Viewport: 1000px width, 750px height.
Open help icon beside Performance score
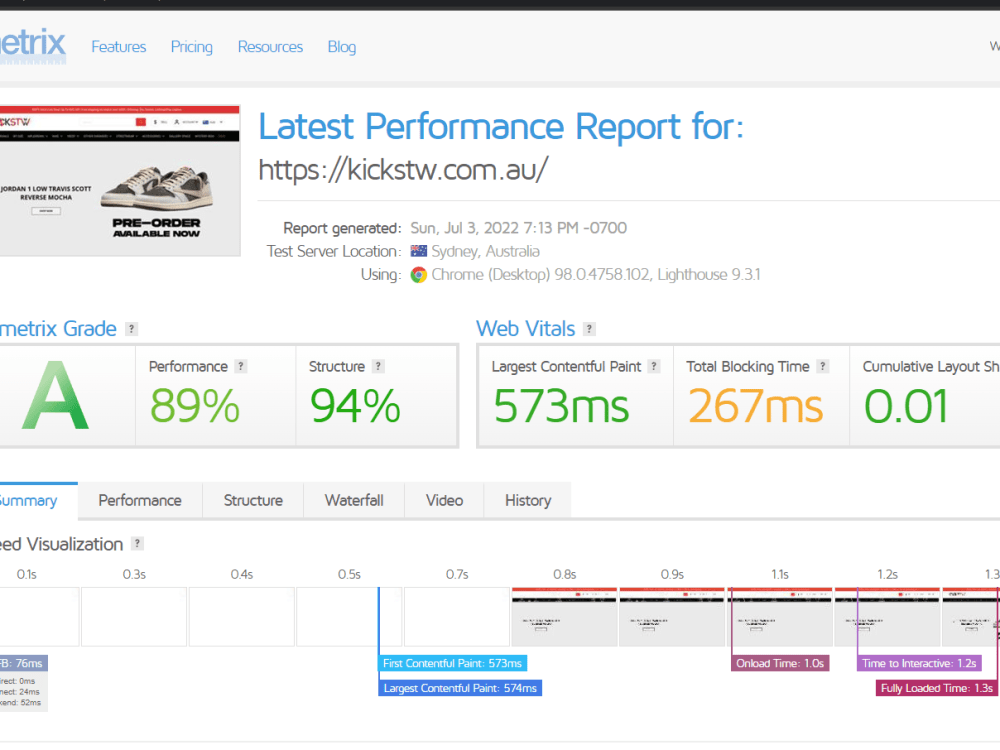(x=240, y=367)
